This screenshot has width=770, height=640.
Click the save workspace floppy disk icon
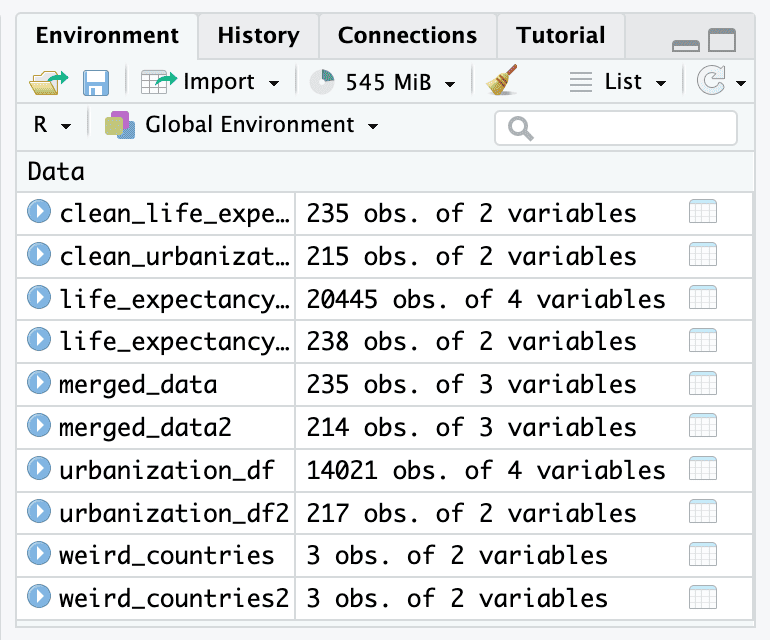coord(95,82)
